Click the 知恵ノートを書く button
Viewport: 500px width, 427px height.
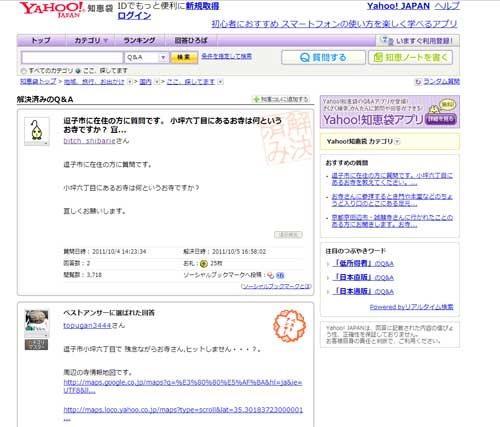pos(410,57)
